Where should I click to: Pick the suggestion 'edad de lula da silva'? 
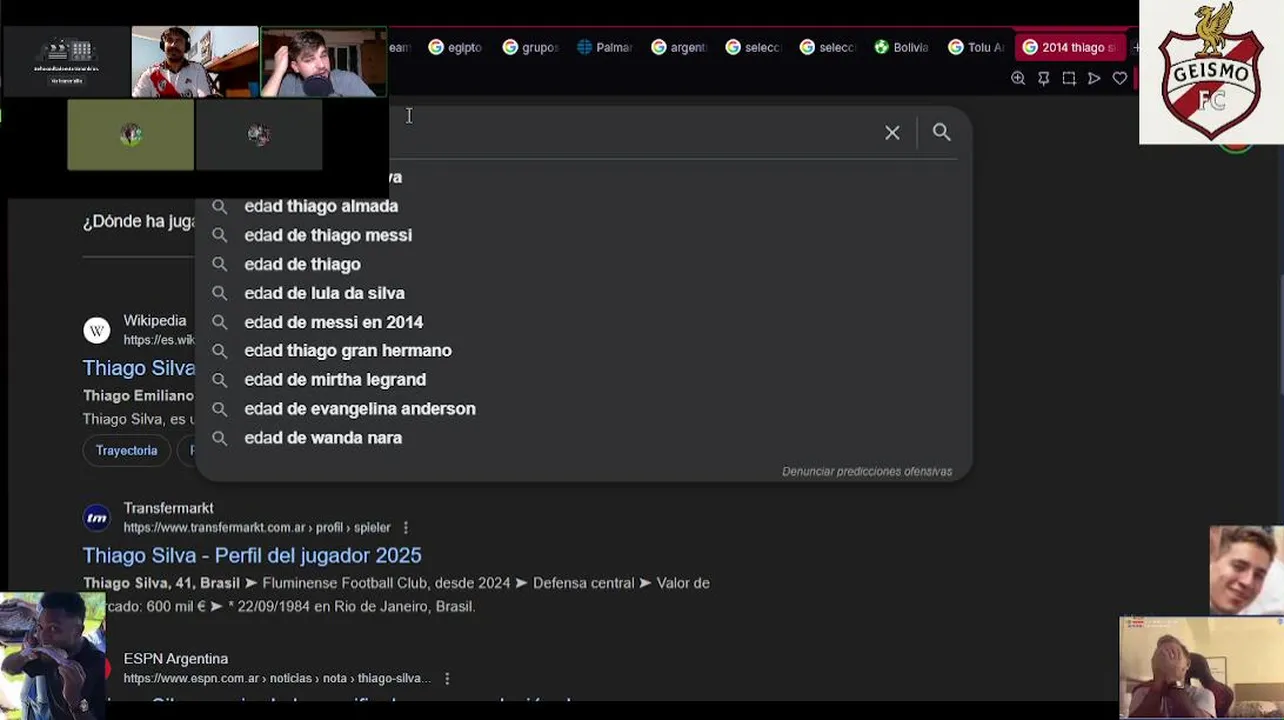click(x=324, y=293)
